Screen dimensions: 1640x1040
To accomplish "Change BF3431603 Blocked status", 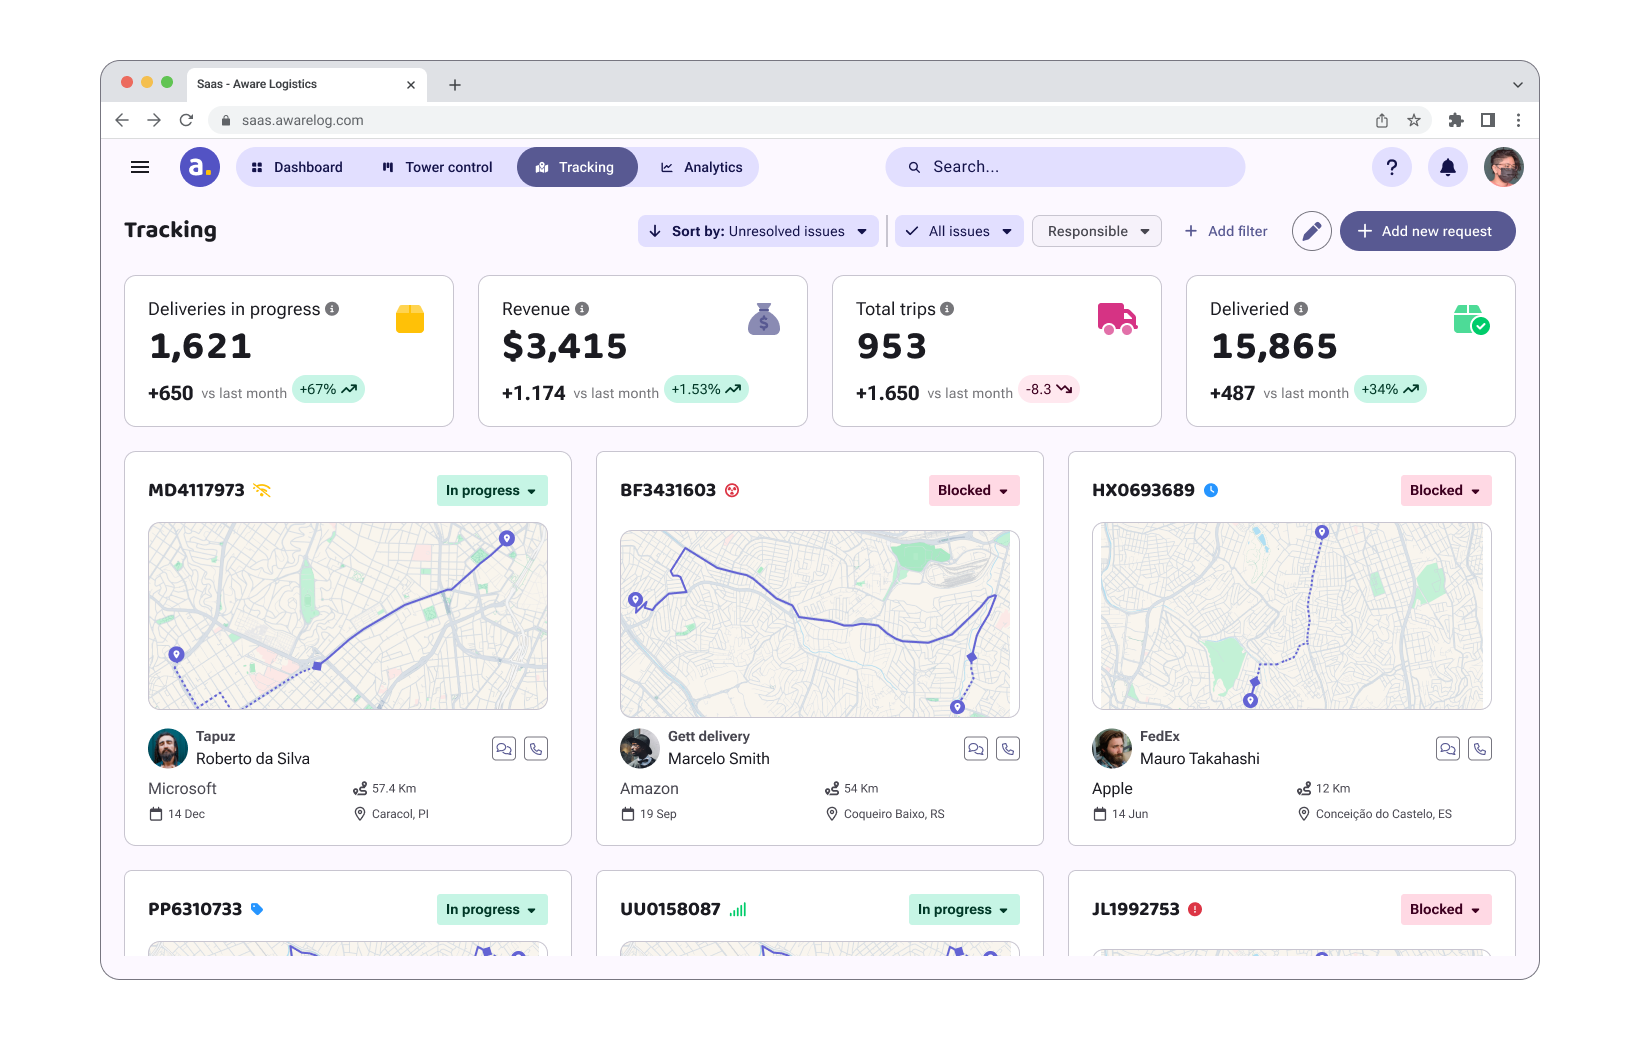I will click(974, 490).
